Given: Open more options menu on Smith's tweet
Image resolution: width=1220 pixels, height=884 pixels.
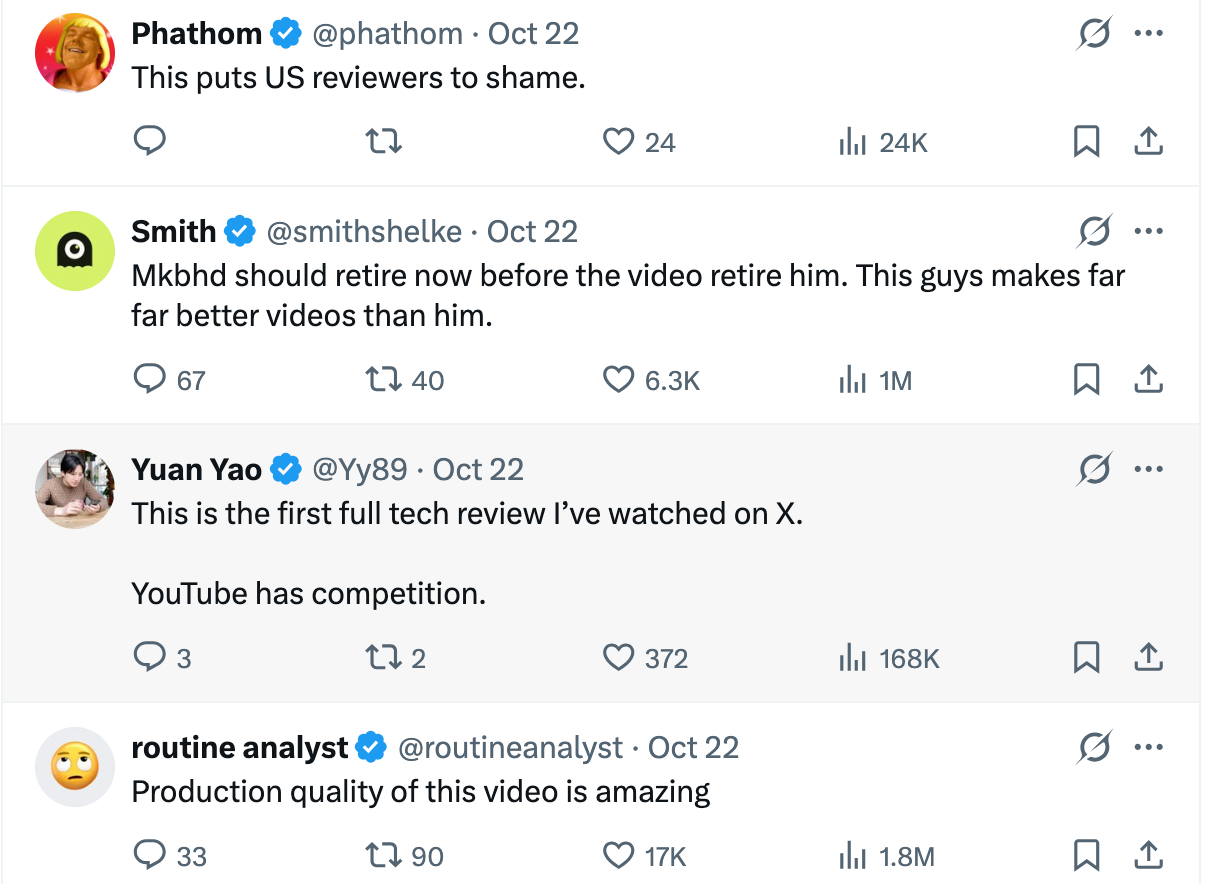Looking at the screenshot, I should [x=1149, y=231].
